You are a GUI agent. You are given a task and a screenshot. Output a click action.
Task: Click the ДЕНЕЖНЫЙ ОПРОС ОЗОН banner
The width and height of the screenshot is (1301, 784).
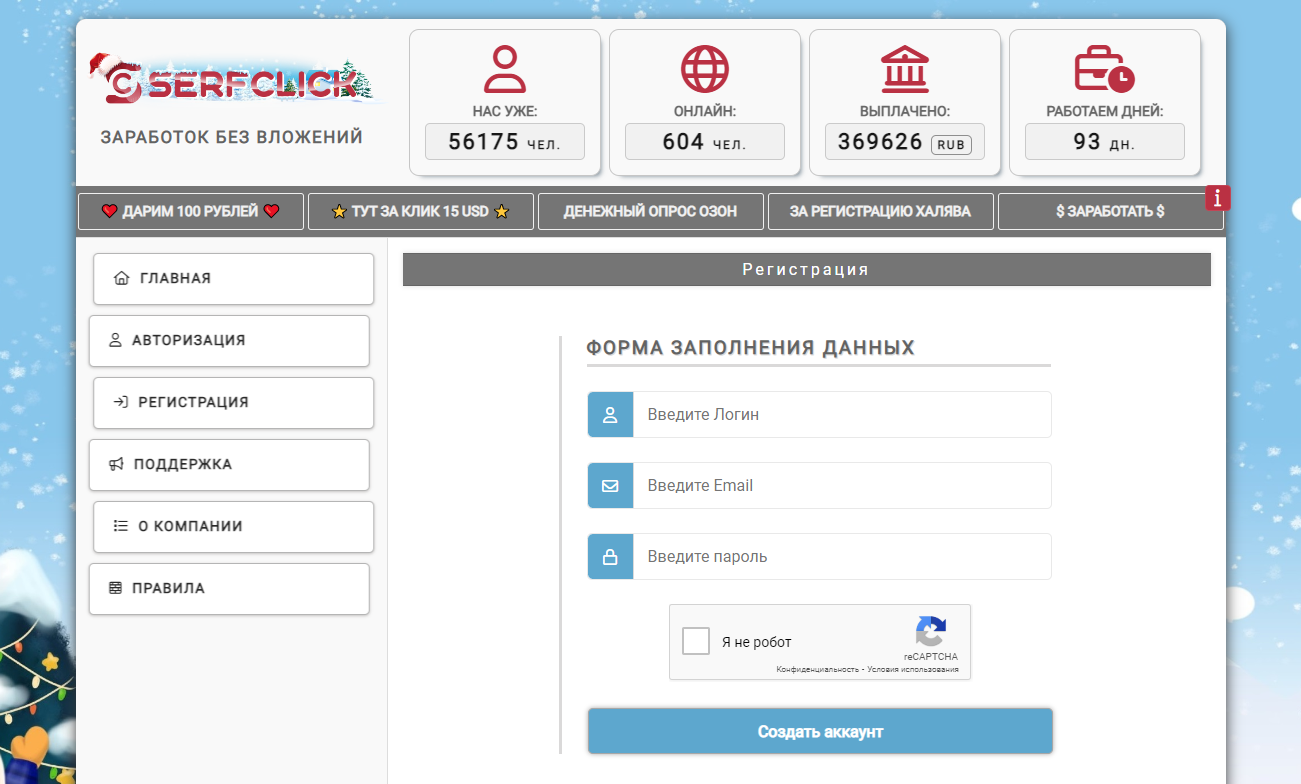coord(650,211)
